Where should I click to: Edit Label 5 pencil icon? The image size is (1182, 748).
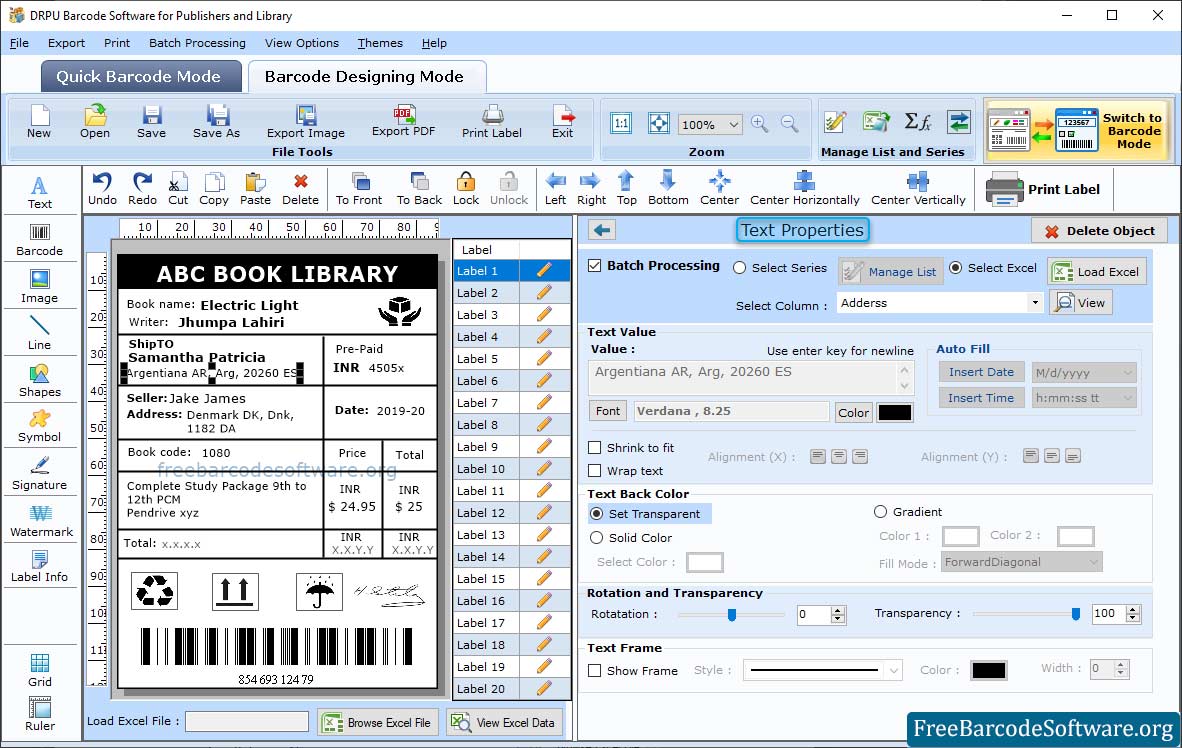tap(544, 358)
